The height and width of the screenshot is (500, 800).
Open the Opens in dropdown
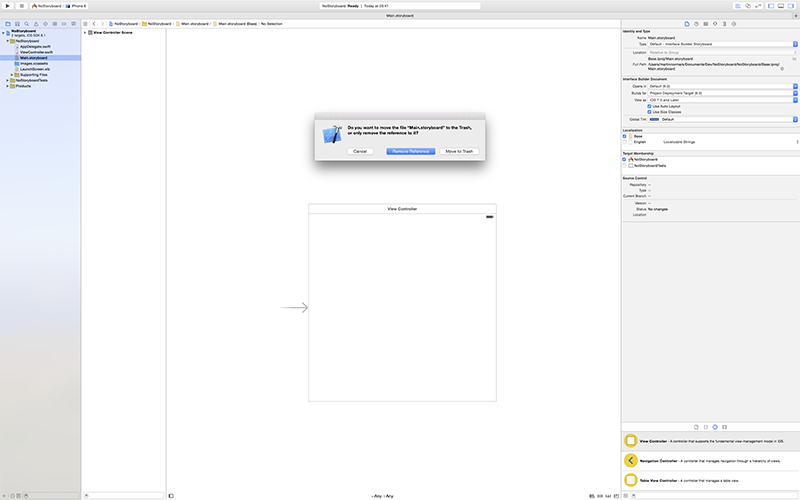(x=722, y=86)
